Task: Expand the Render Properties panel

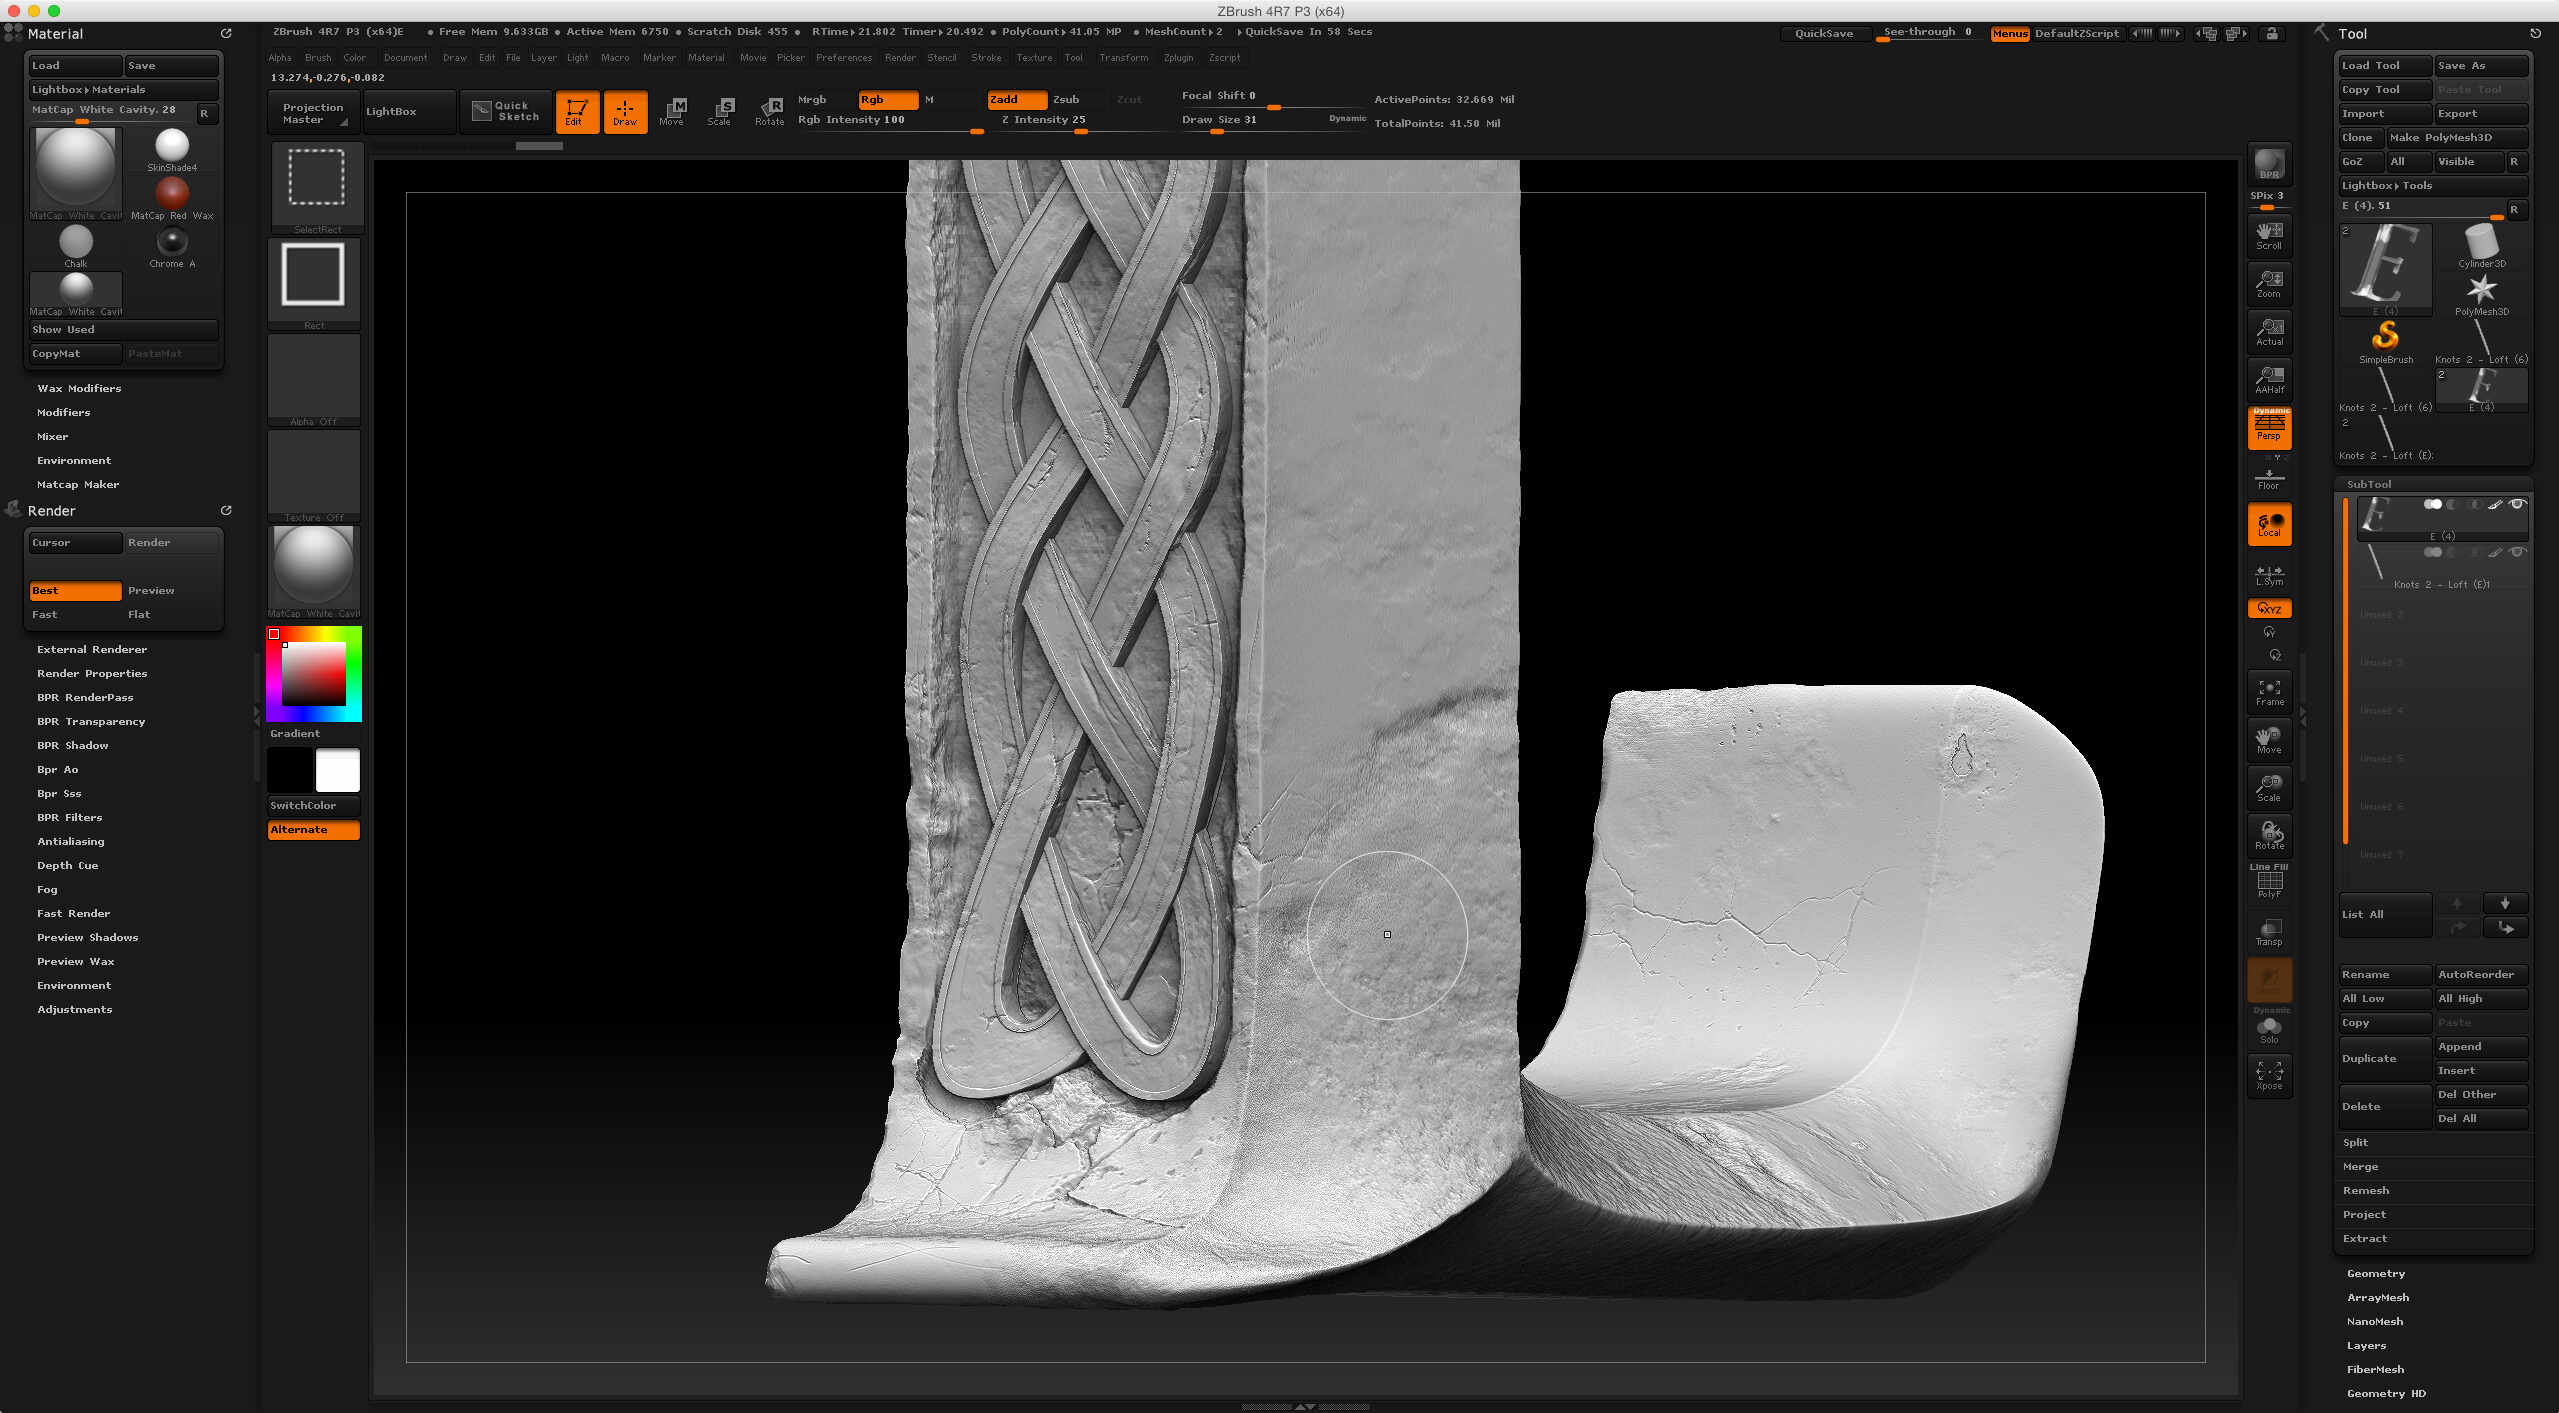Action: (92, 673)
